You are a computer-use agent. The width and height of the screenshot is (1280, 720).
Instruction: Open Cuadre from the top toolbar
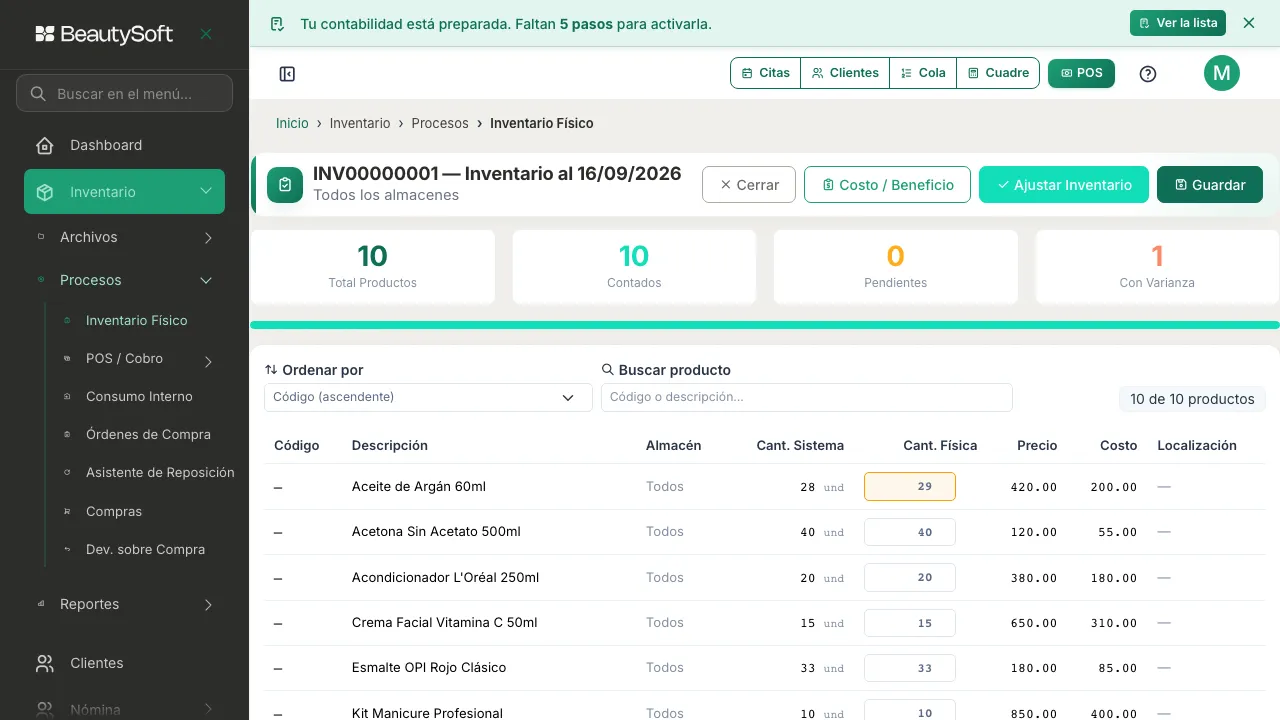coord(998,73)
